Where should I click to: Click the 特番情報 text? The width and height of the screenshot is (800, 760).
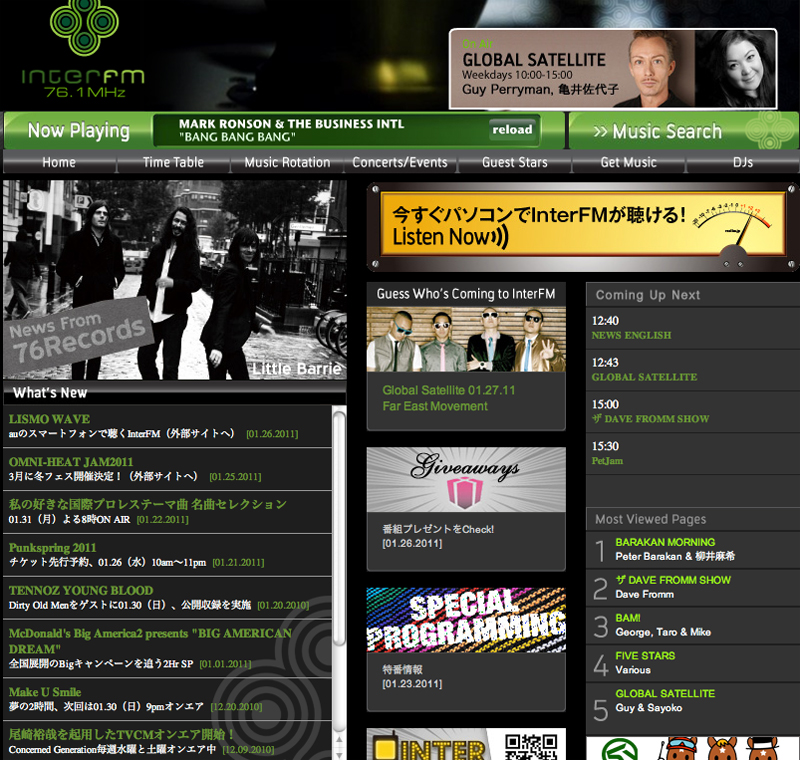[x=403, y=670]
